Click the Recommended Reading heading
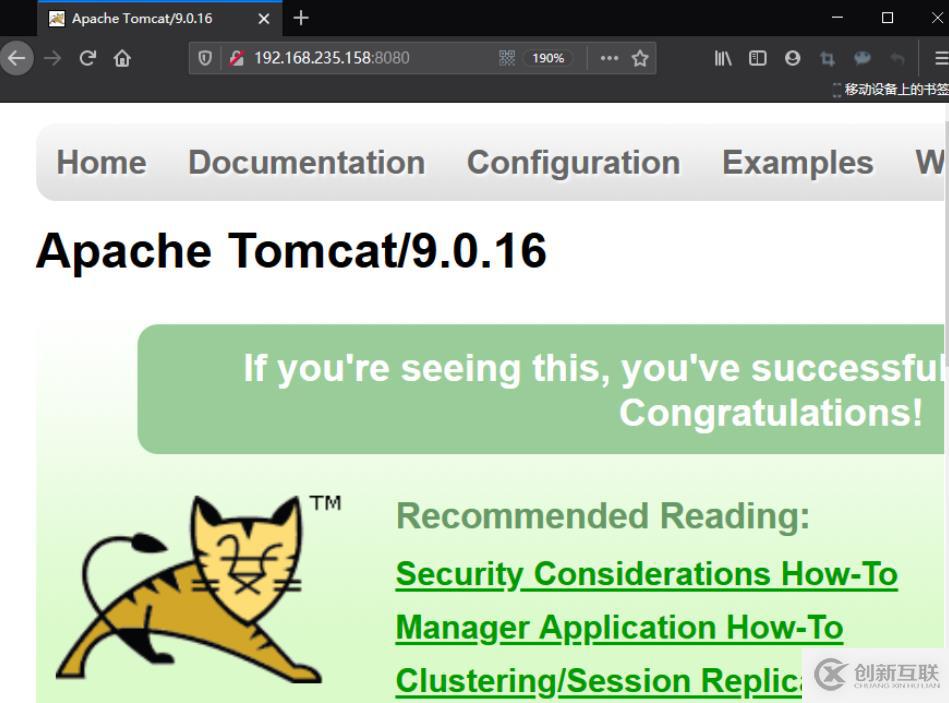This screenshot has width=949, height=703. [603, 516]
